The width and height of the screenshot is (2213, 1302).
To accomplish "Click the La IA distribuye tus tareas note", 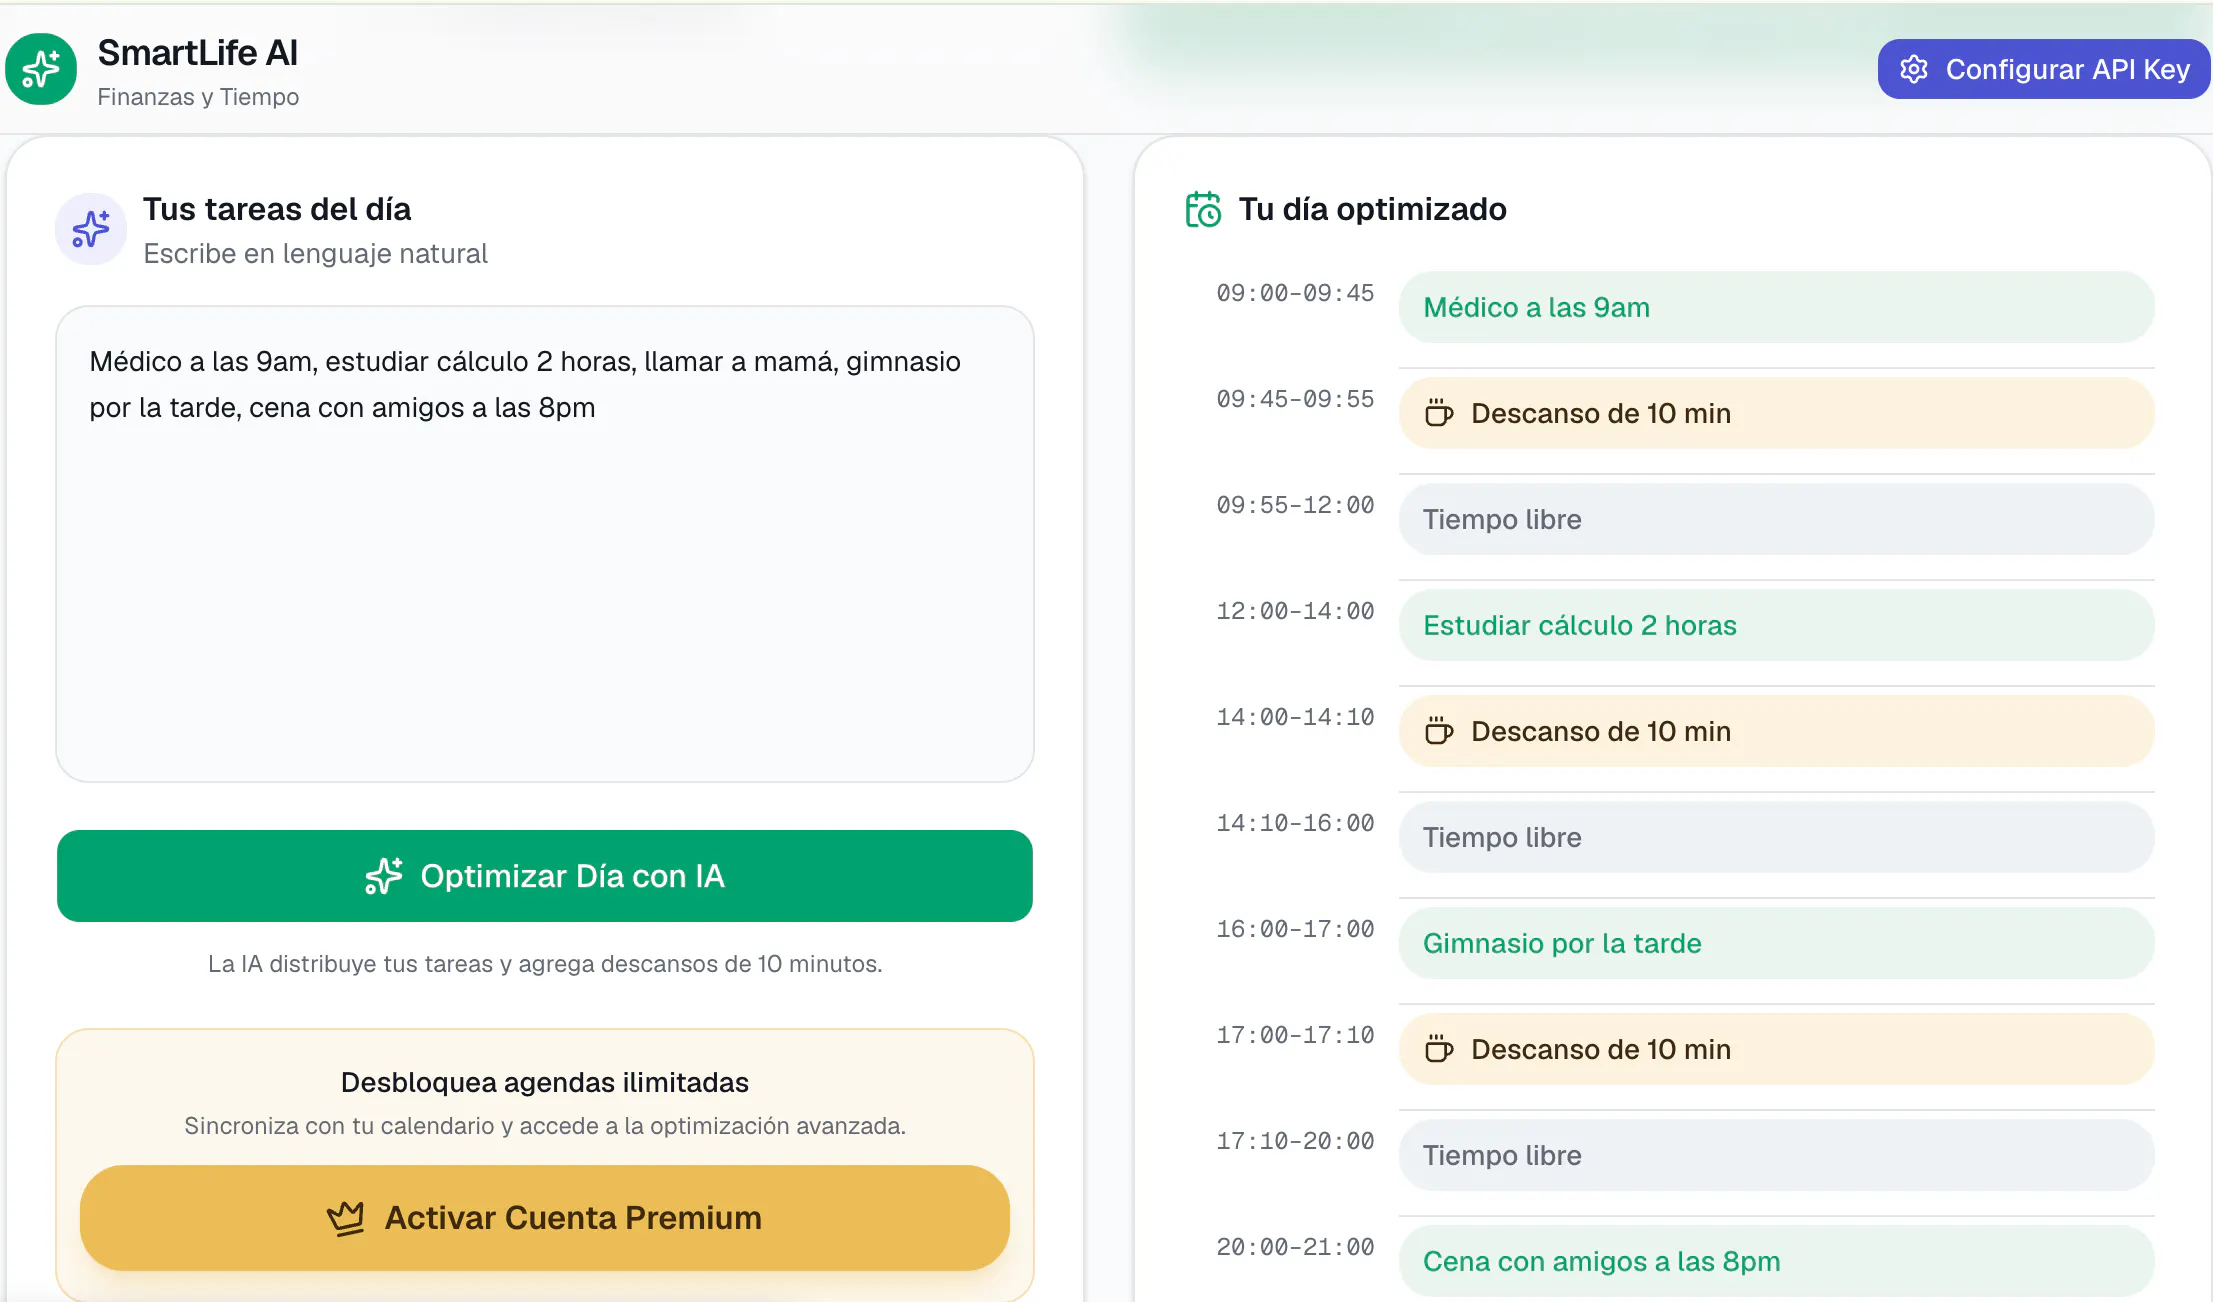I will [545, 964].
